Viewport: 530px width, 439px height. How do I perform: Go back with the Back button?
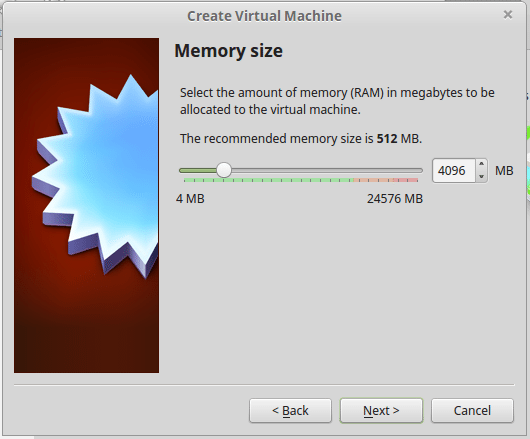[290, 411]
